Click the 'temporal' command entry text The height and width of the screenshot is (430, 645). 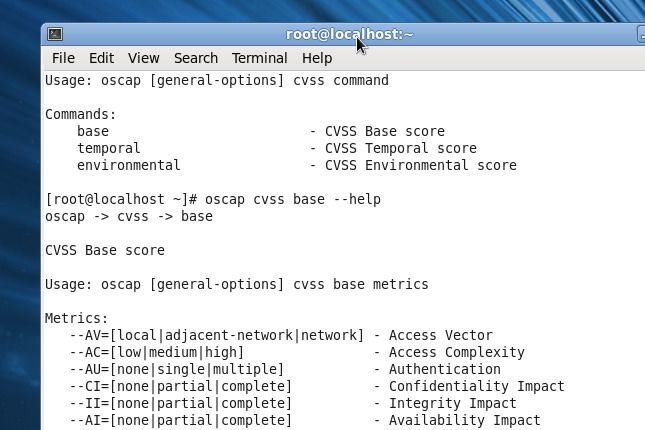[109, 148]
